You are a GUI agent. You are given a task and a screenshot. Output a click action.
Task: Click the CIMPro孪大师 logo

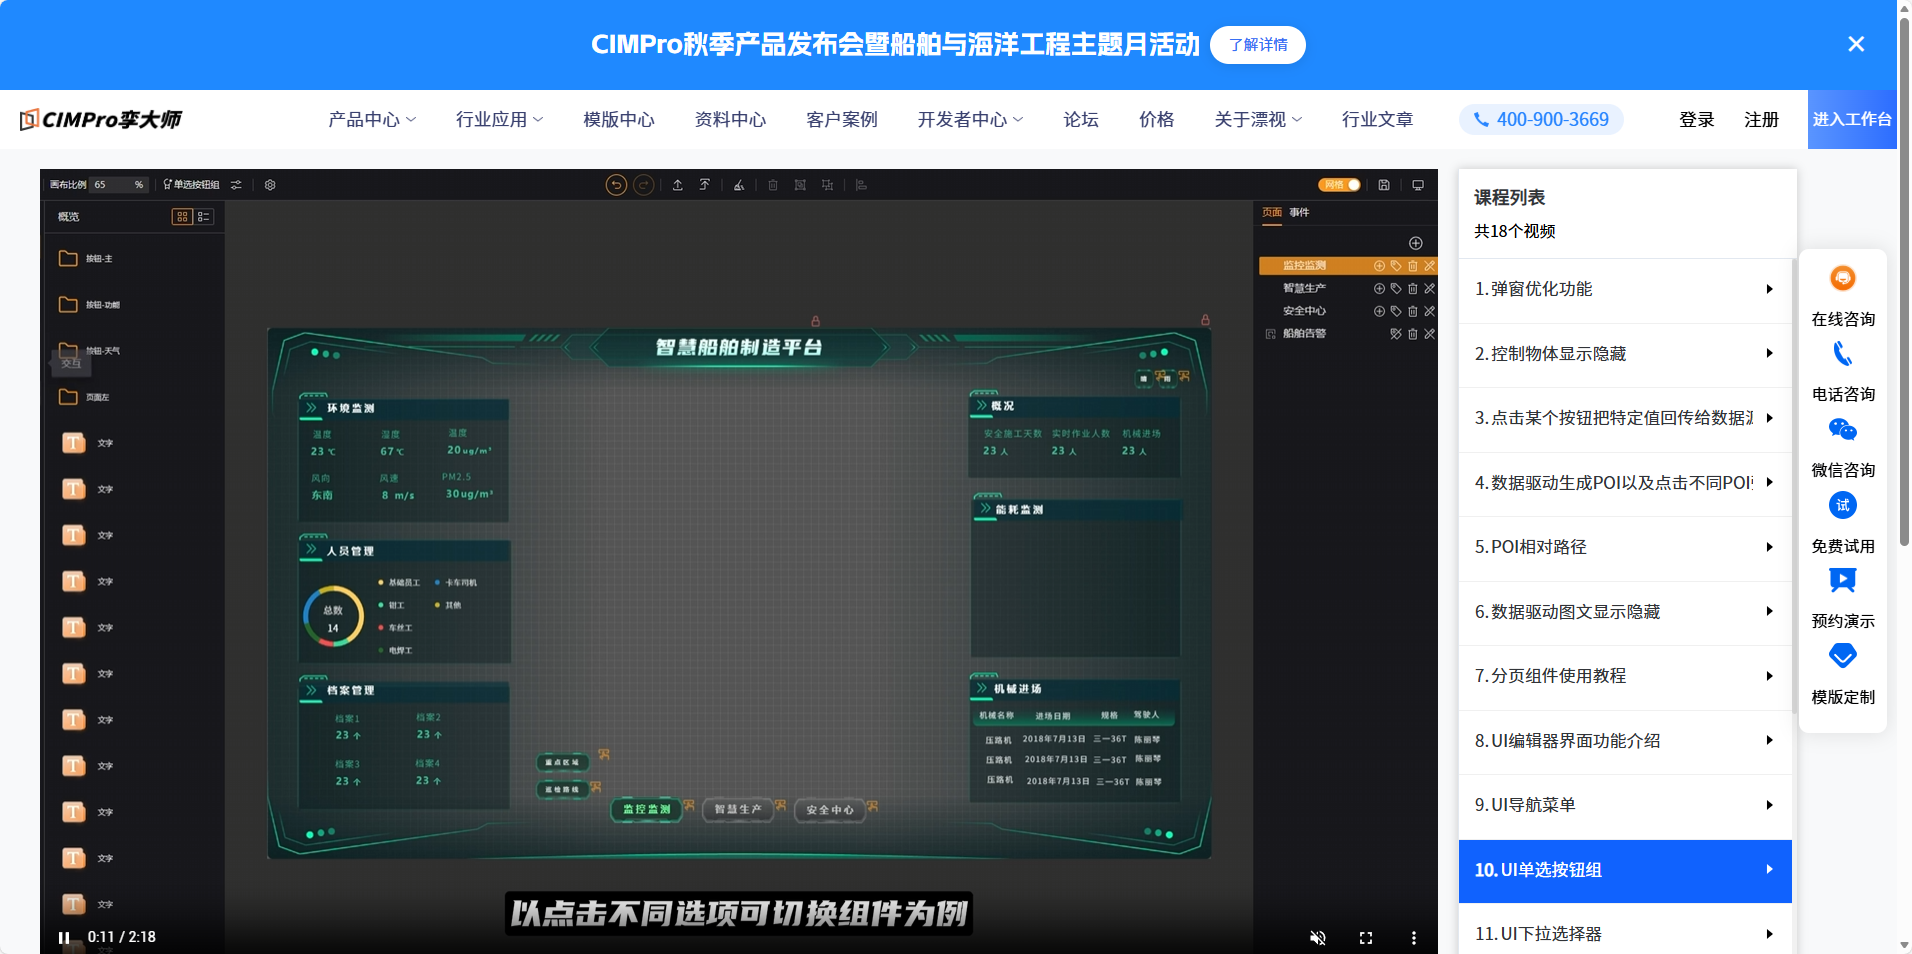pos(101,120)
